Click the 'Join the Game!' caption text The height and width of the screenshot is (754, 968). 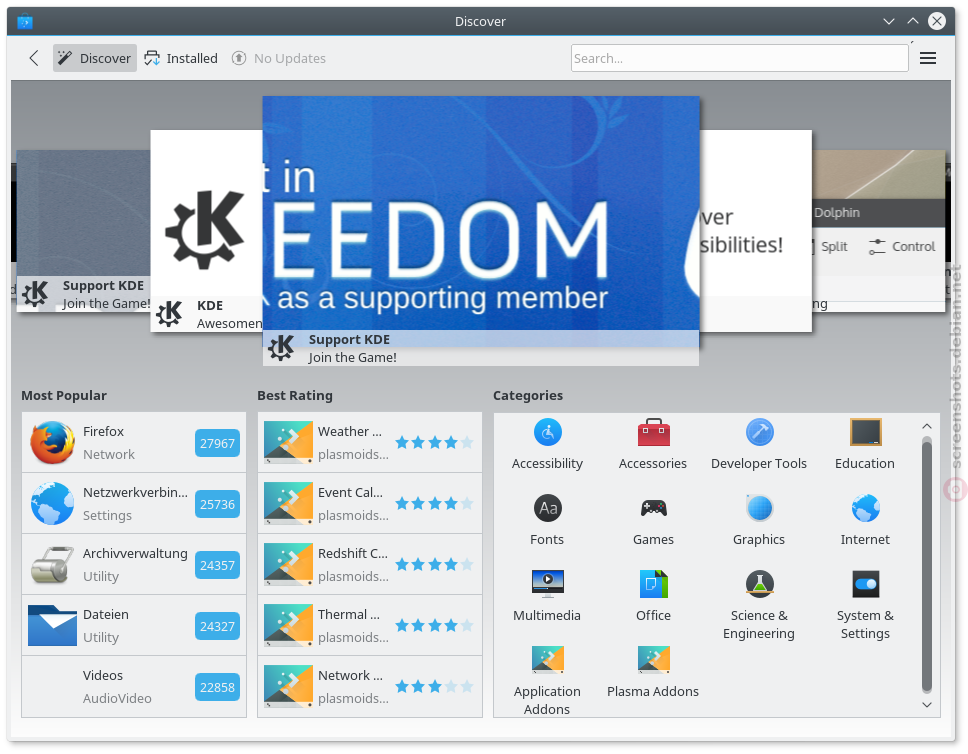coord(353,358)
